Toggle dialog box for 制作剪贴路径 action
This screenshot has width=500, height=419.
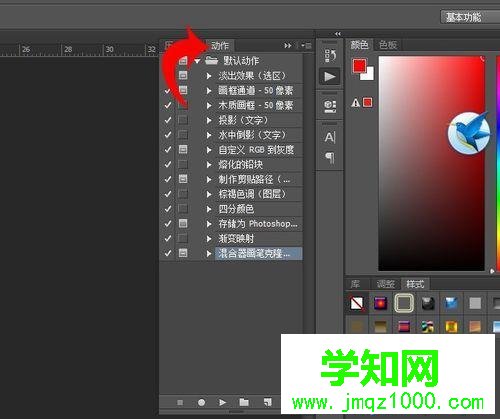(x=183, y=179)
